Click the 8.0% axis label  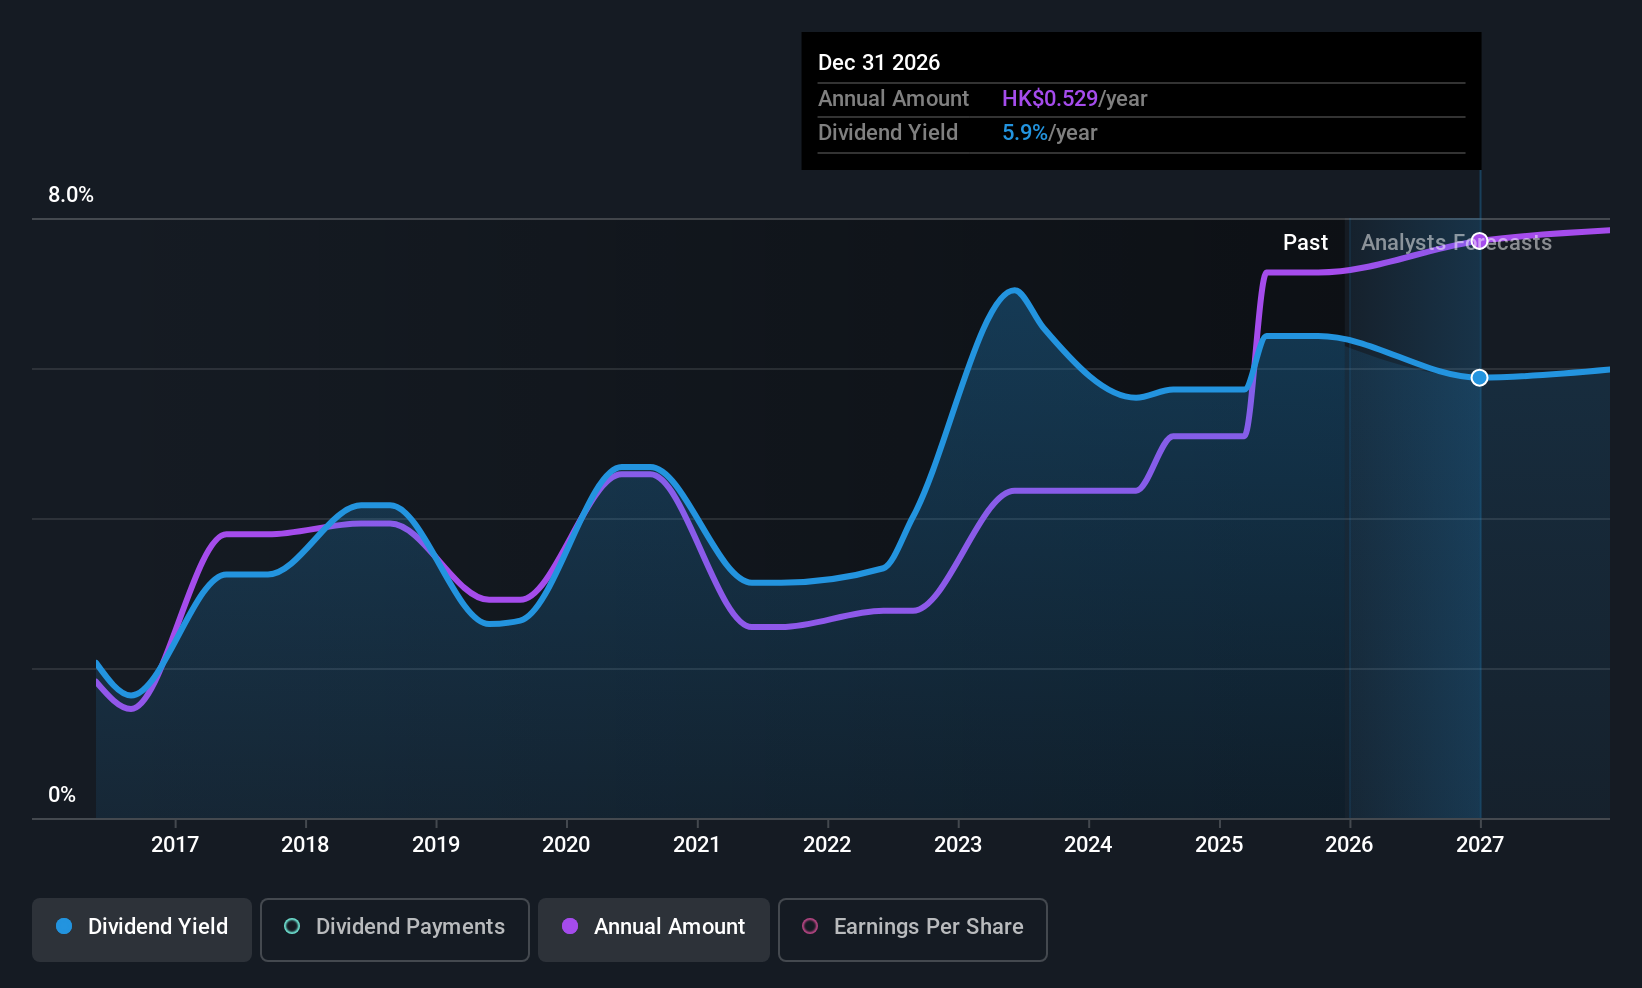71,195
